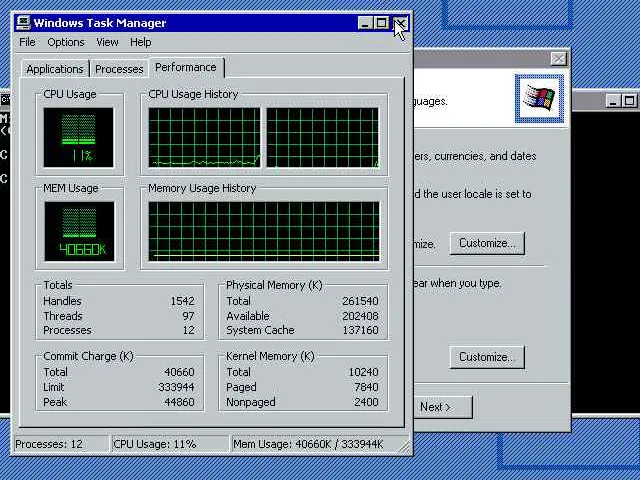The width and height of the screenshot is (640, 480).
Task: Click the CPU Usage 11% gauge
Action: point(78,138)
